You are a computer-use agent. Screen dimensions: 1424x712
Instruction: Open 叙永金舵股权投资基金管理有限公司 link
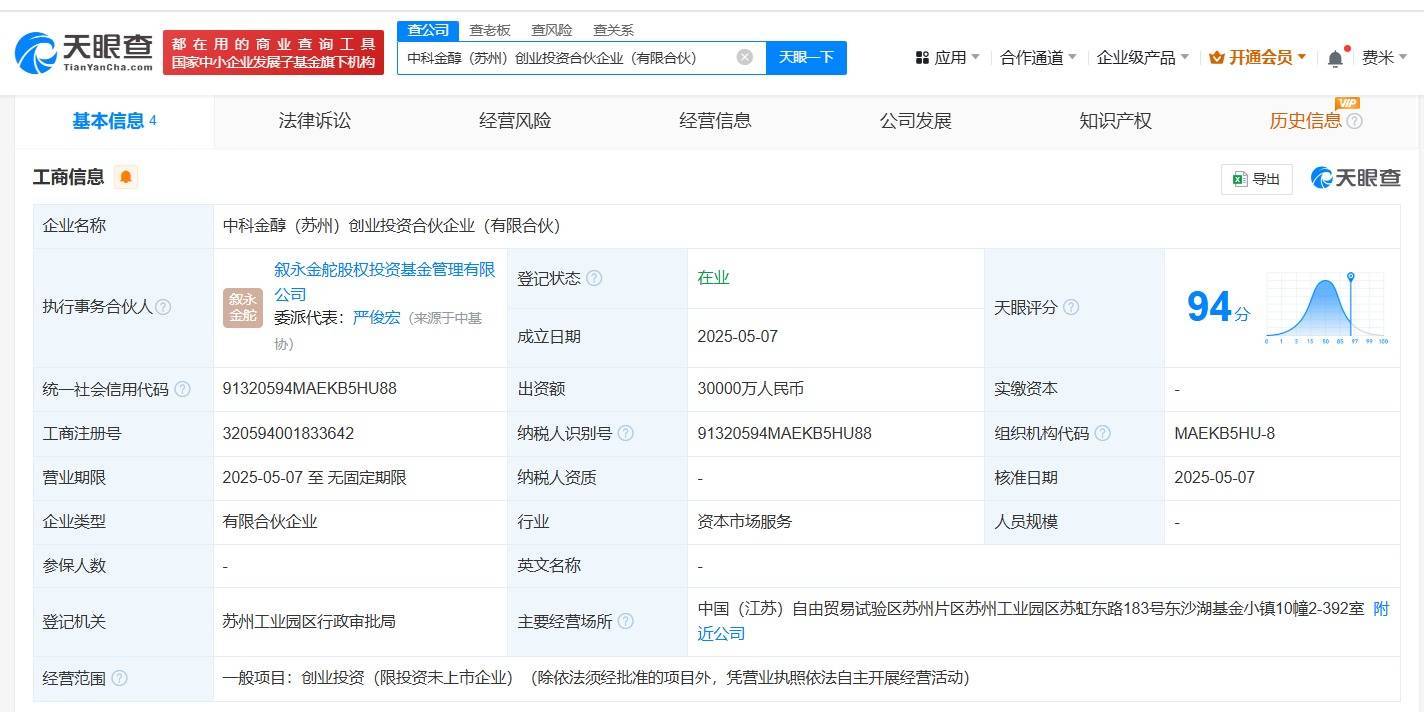[x=385, y=282]
